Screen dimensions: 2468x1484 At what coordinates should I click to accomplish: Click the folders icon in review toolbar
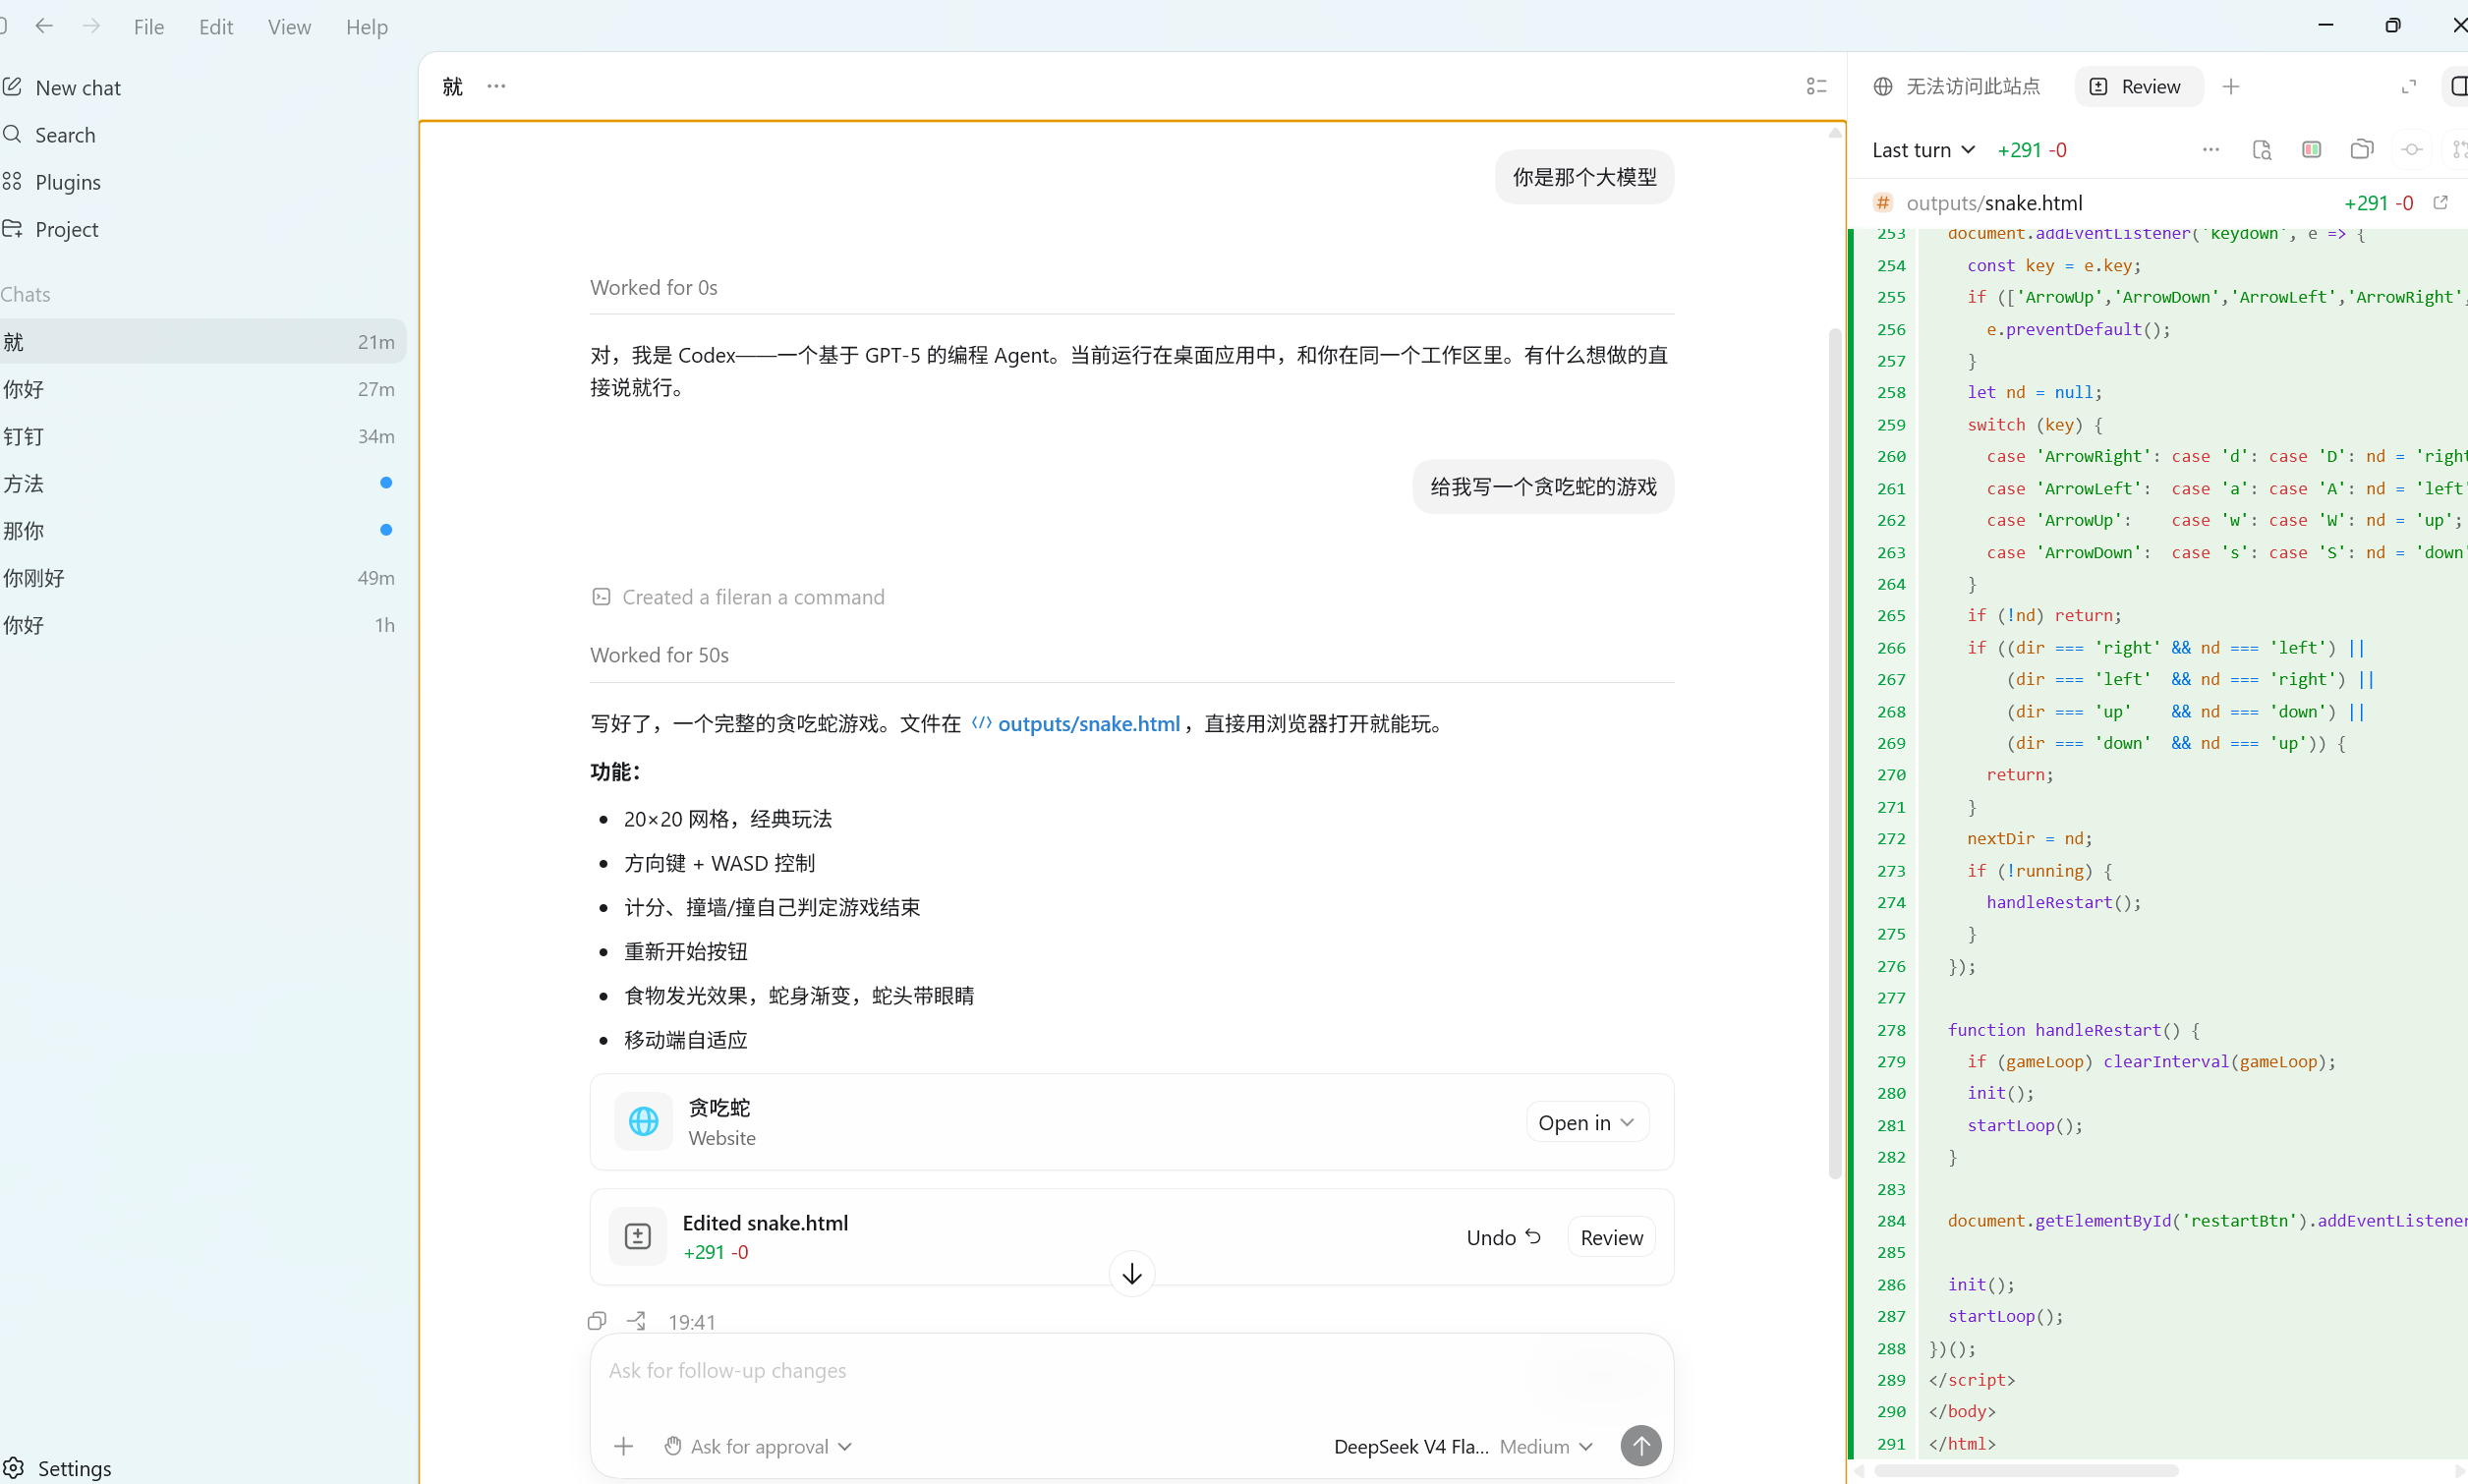[2362, 149]
